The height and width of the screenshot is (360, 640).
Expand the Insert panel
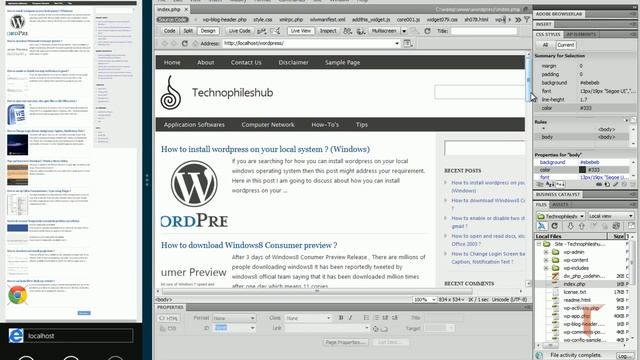(544, 24)
